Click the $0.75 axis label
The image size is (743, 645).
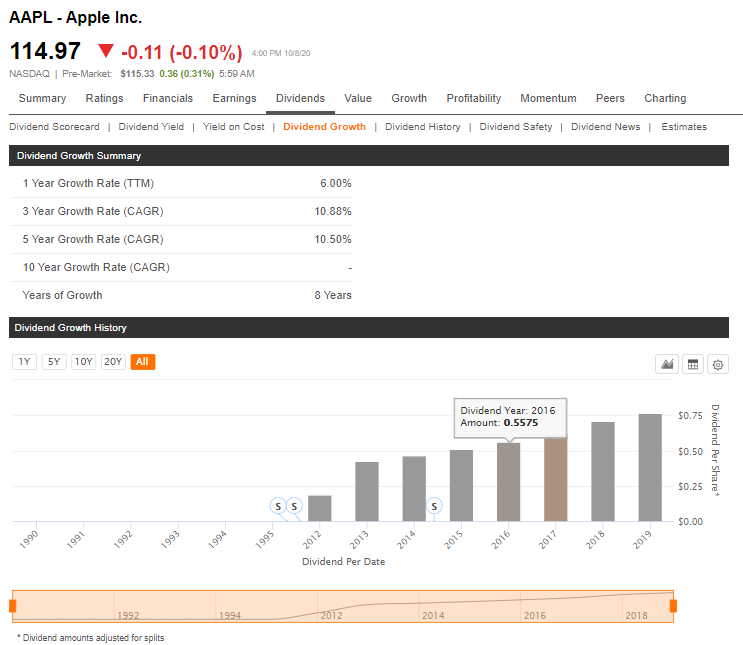[690, 416]
